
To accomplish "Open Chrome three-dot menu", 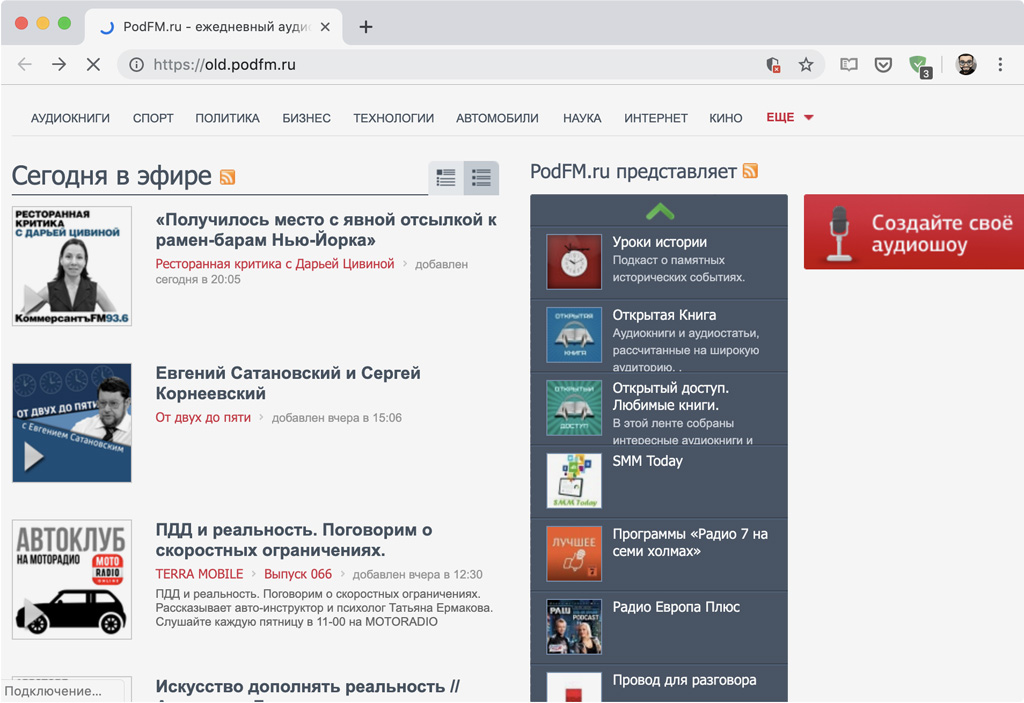I will [1000, 64].
